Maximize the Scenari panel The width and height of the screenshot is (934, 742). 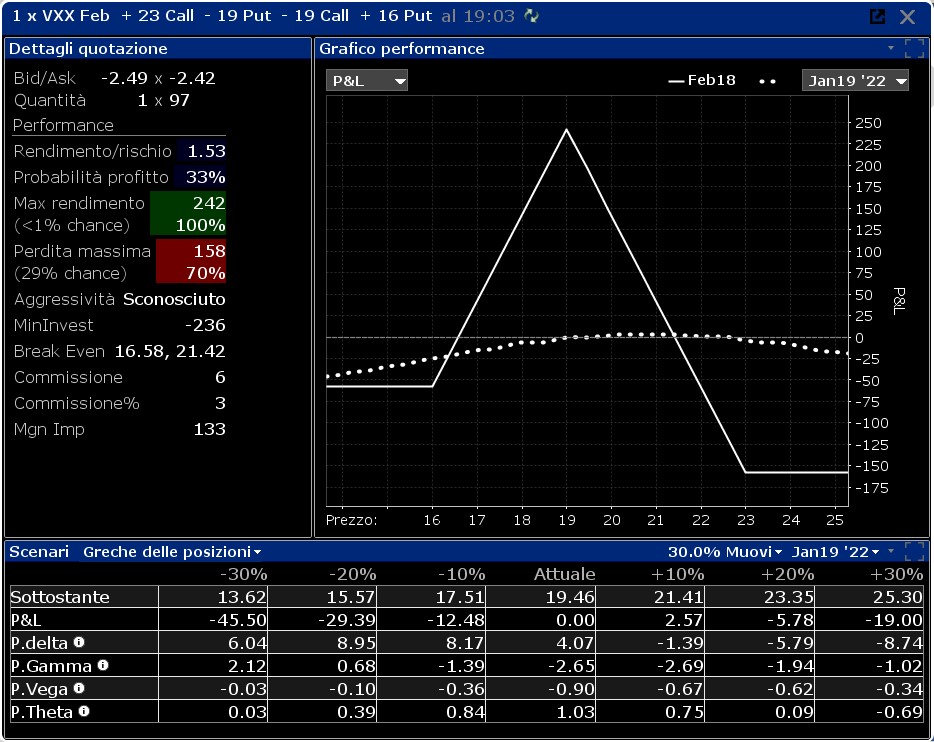tap(914, 551)
